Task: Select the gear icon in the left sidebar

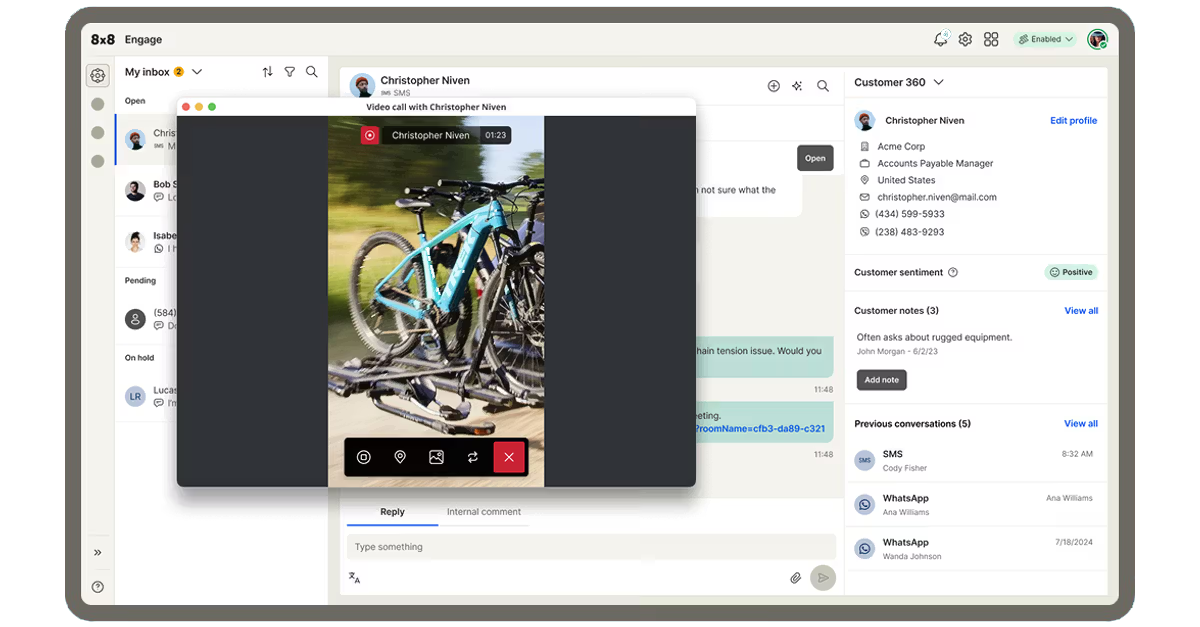Action: tap(97, 75)
